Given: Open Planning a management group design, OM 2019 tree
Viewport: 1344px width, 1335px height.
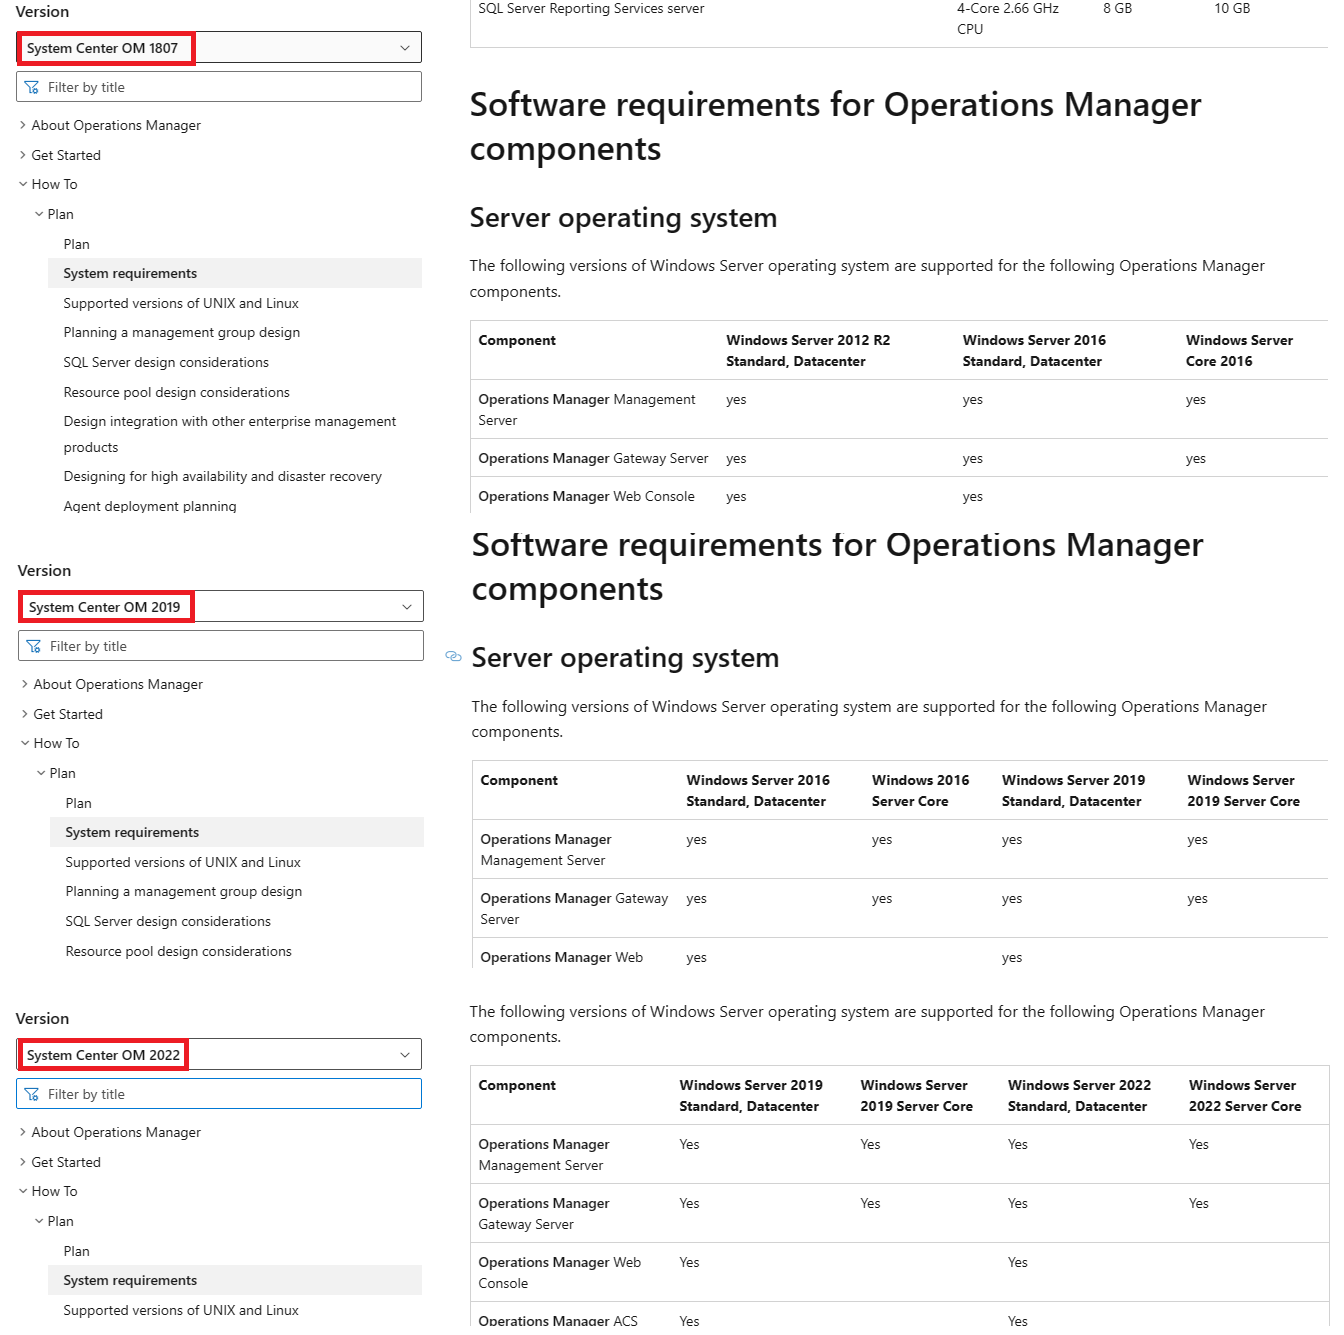Looking at the screenshot, I should tap(184, 891).
